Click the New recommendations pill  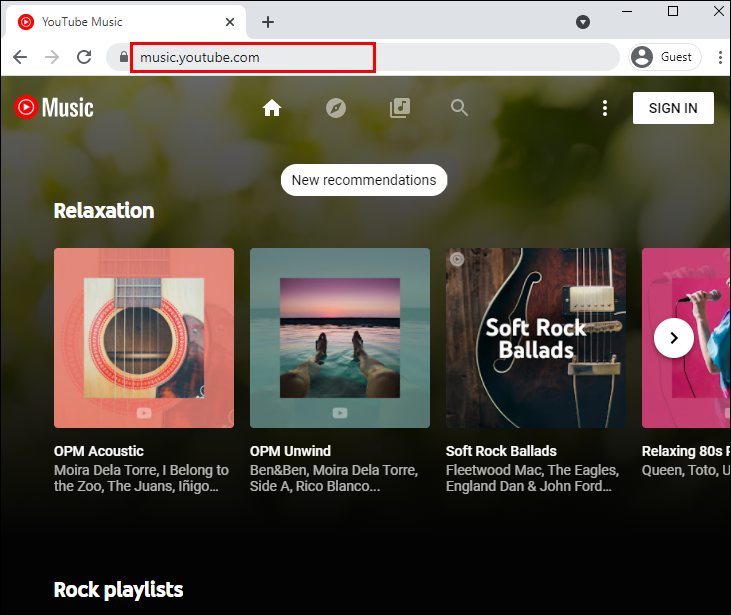364,180
